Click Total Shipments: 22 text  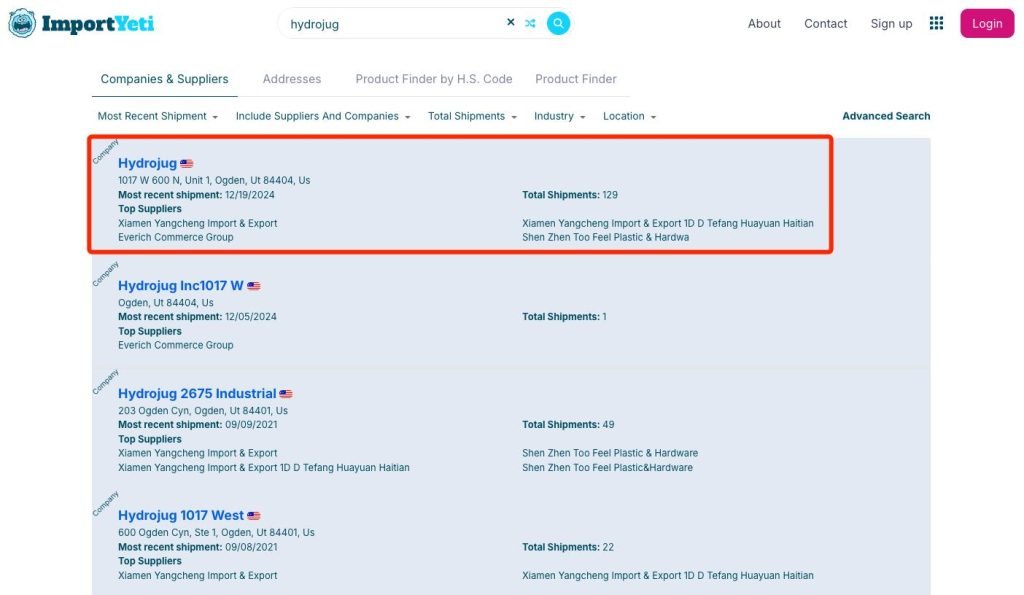[x=568, y=547]
